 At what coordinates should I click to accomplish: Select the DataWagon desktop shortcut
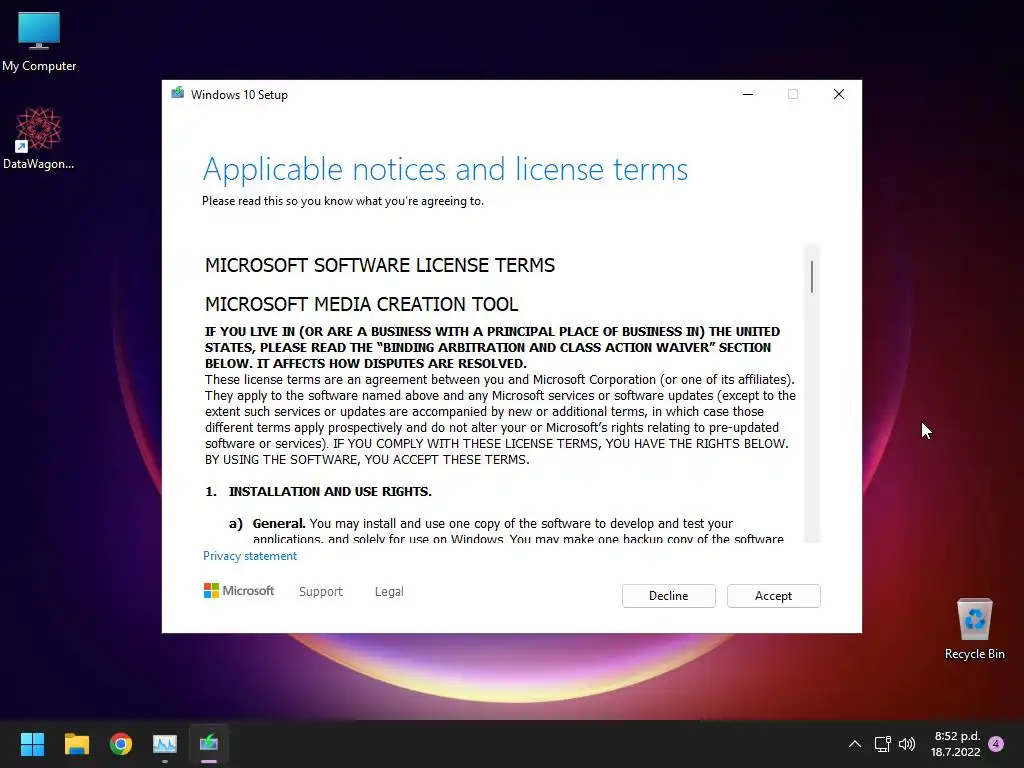39,138
